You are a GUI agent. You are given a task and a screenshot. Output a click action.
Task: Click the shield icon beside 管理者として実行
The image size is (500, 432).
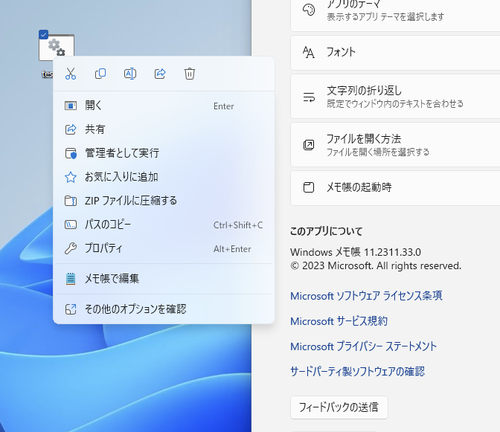[x=70, y=153]
